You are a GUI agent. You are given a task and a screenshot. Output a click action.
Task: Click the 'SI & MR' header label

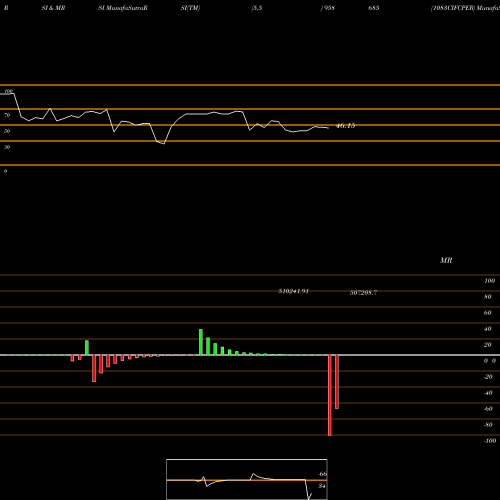53,8
